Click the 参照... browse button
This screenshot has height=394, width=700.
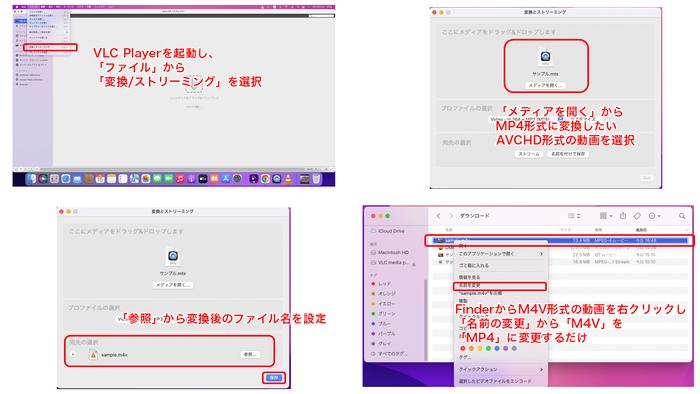[250, 354]
